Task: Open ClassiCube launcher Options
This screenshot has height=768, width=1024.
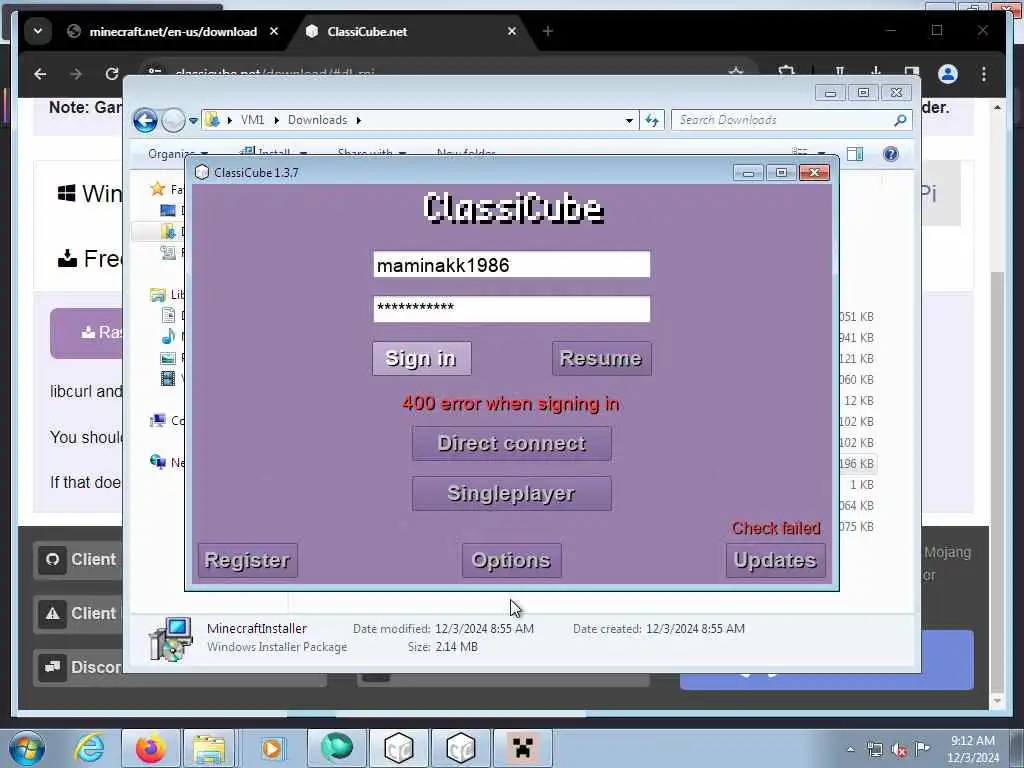Action: [511, 560]
